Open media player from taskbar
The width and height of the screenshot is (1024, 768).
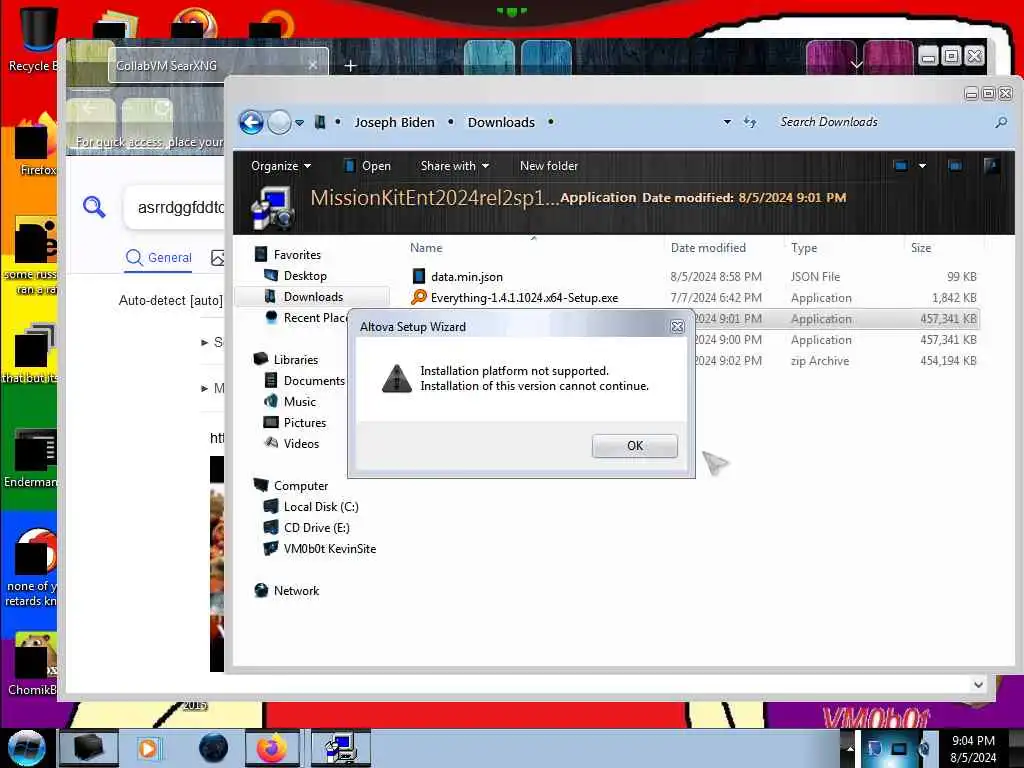click(x=148, y=748)
